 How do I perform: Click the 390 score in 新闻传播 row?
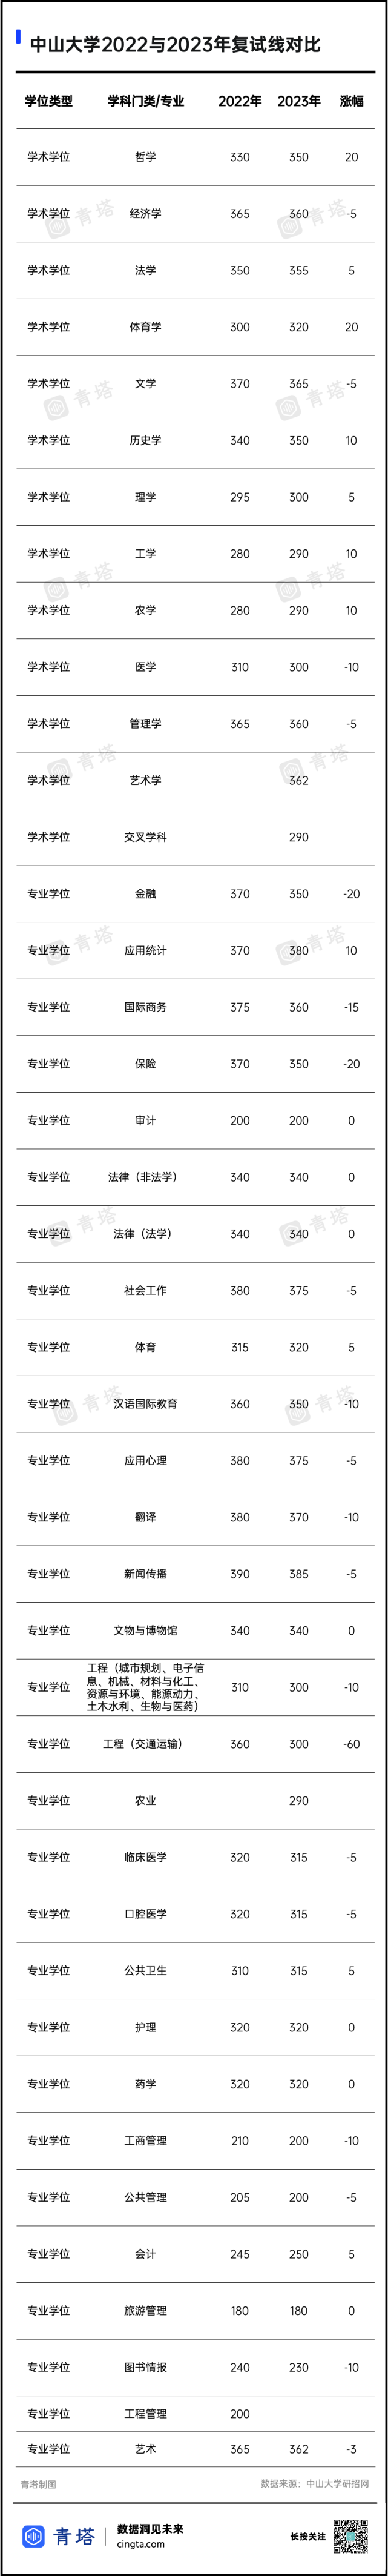click(240, 1574)
